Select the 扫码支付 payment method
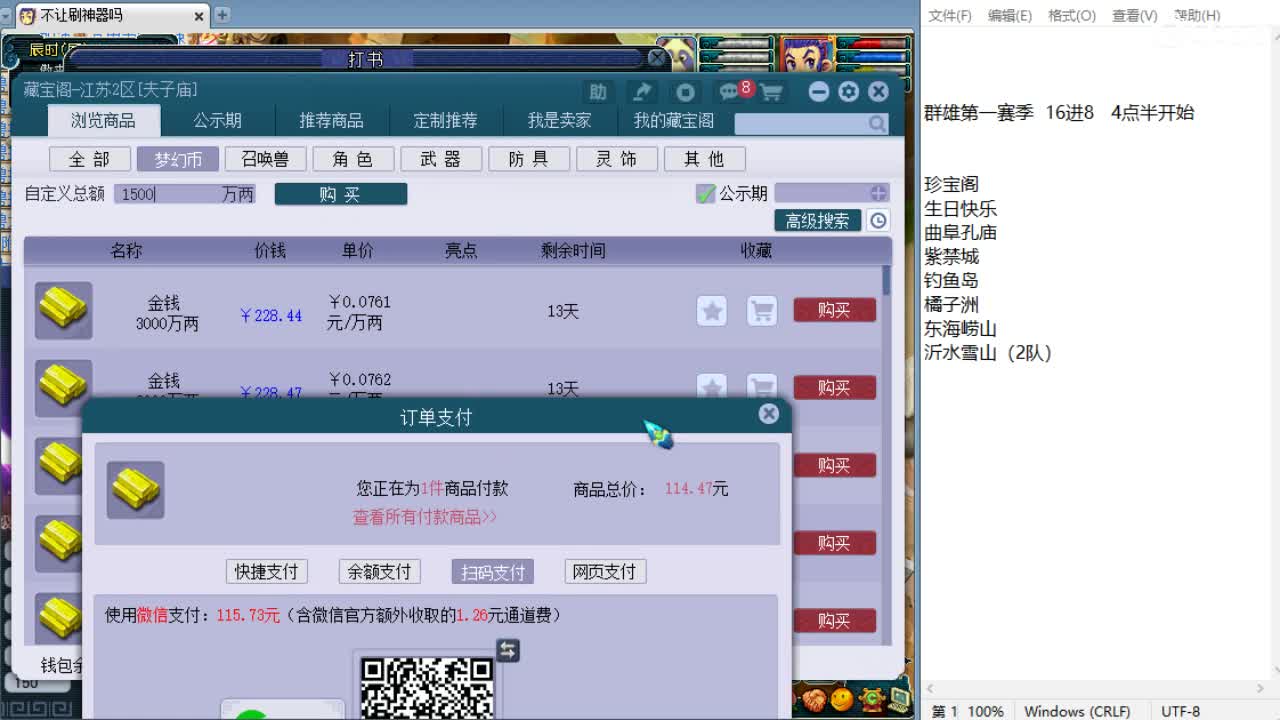Viewport: 1280px width, 720px height. [492, 572]
